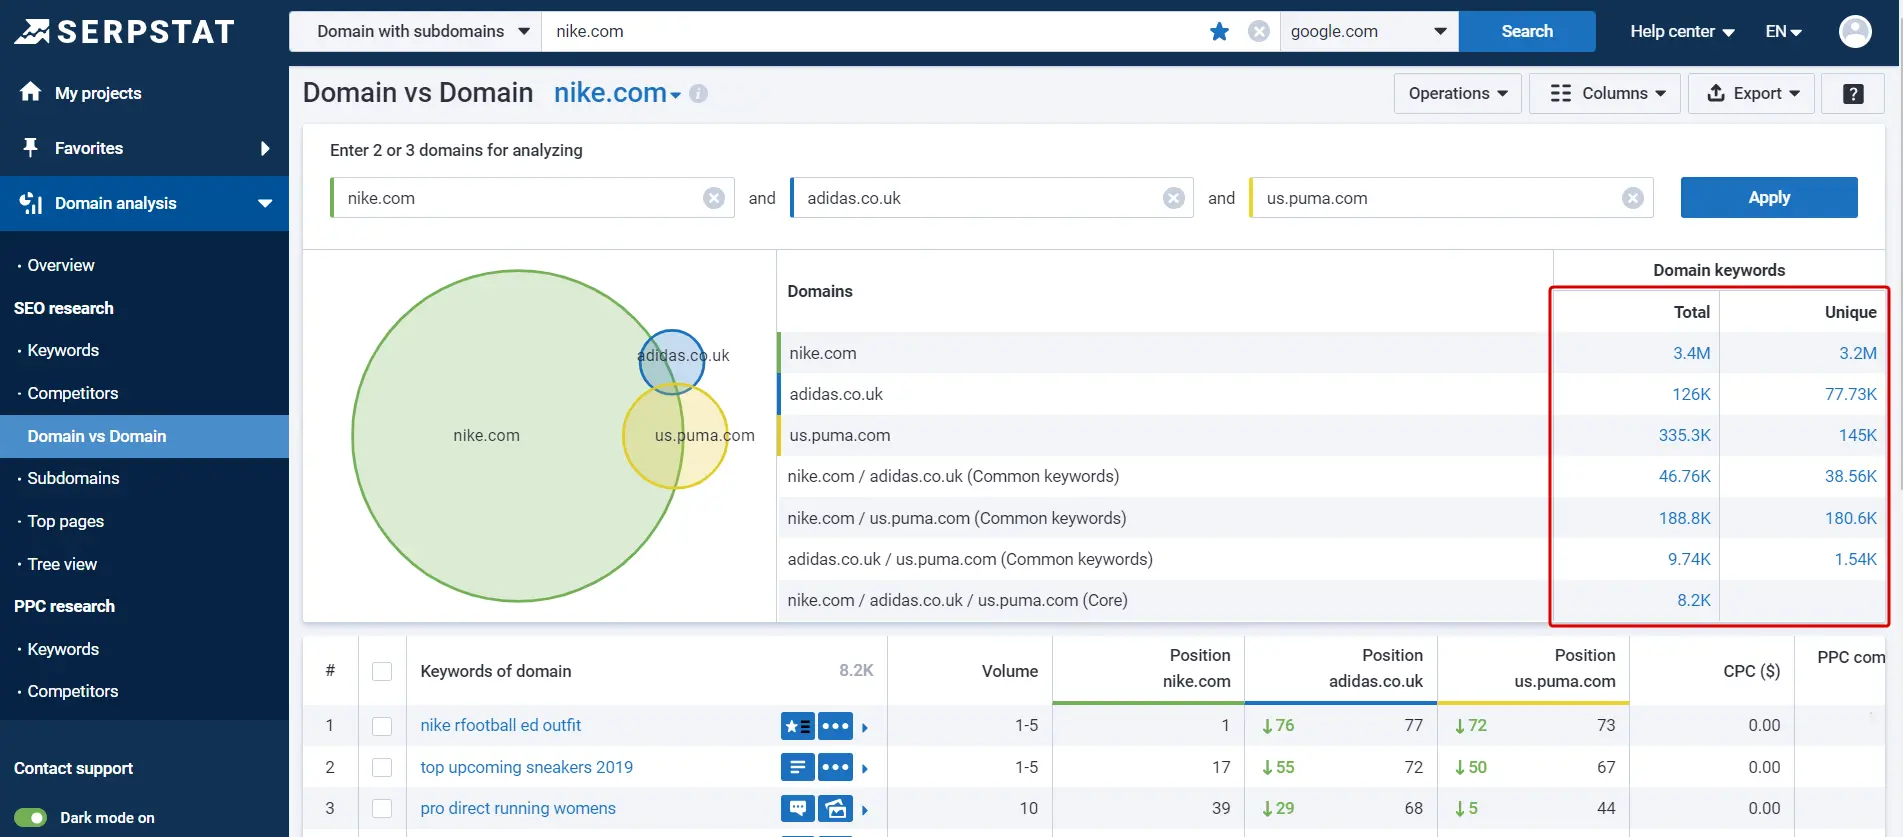Clear the nike.com domain field
Screen dimensions: 1903x837
tap(714, 198)
